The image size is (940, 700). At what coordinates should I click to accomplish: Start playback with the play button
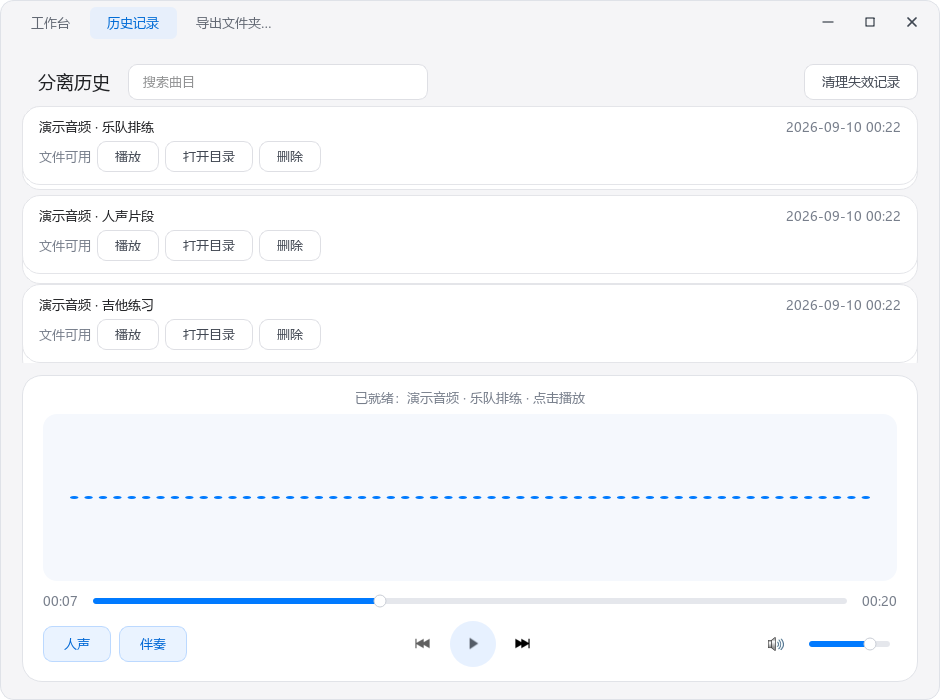[x=473, y=644]
